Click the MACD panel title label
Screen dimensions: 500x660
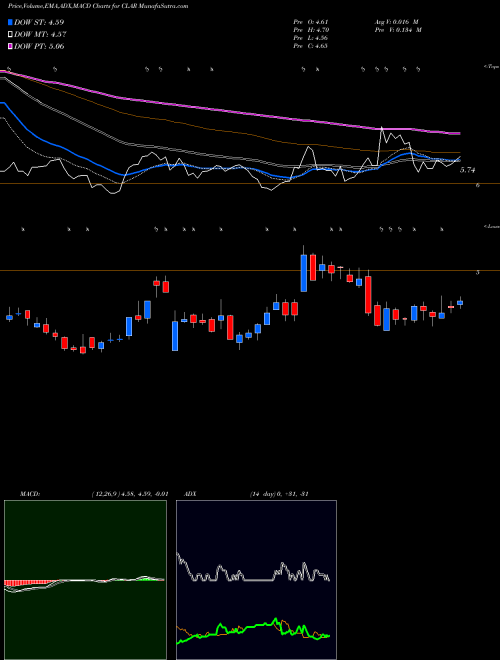(30, 494)
